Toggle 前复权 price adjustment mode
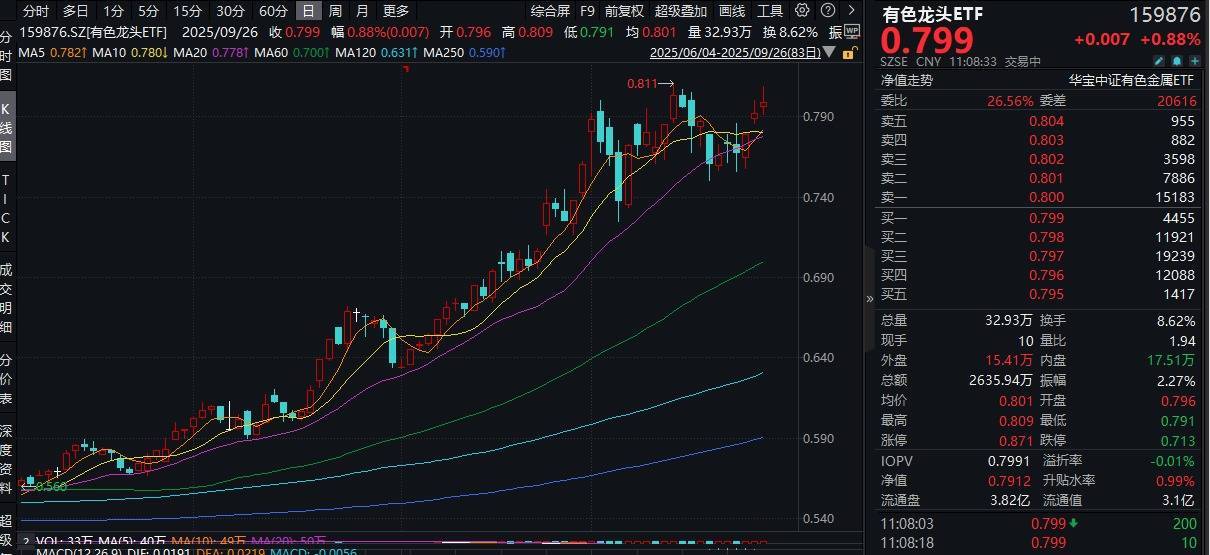 click(624, 11)
